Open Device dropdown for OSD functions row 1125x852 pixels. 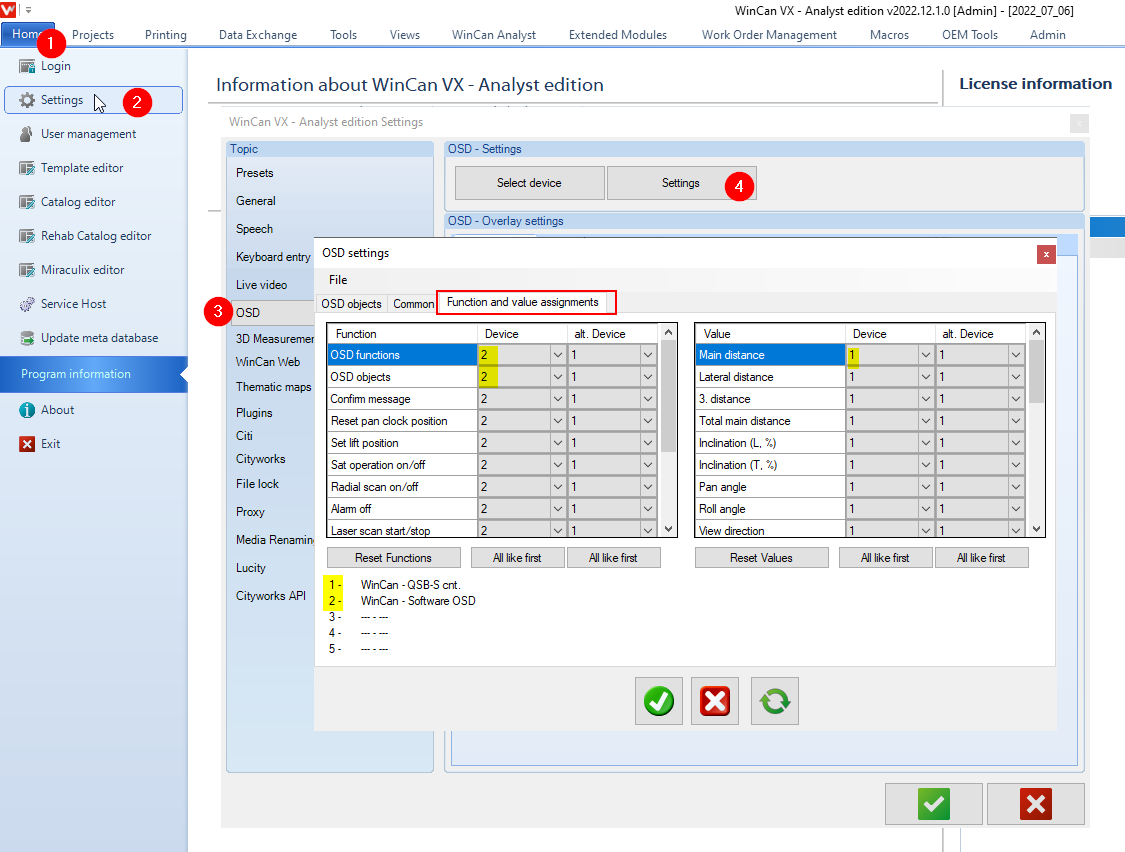point(557,353)
